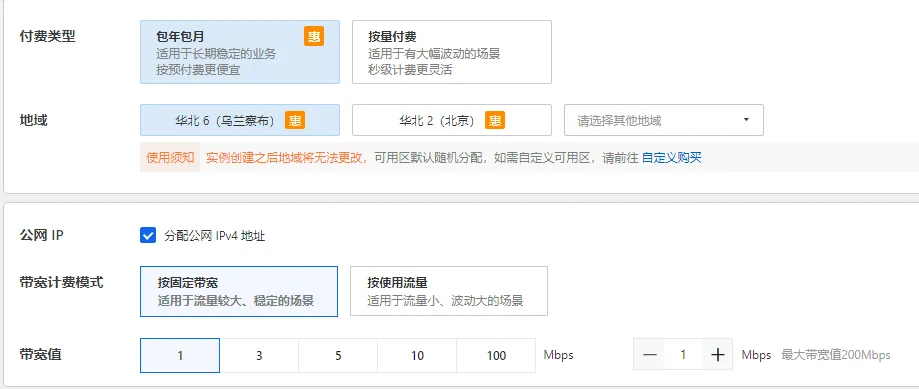
Task: Select 按量付费 payment type
Action: [x=452, y=52]
